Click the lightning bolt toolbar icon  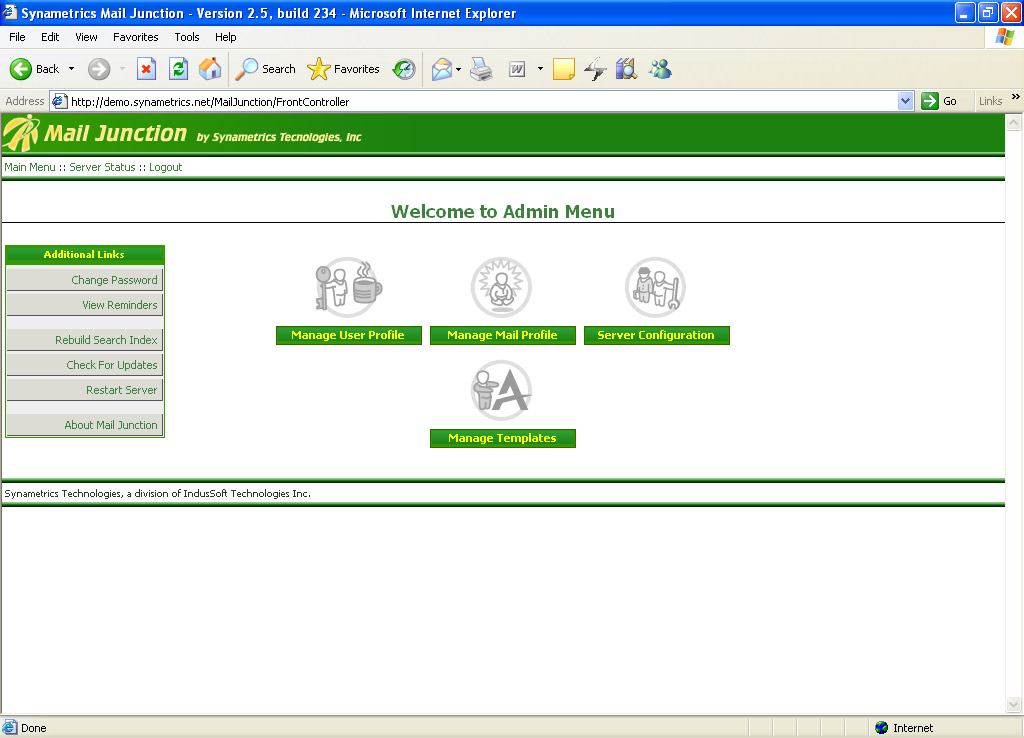(595, 69)
